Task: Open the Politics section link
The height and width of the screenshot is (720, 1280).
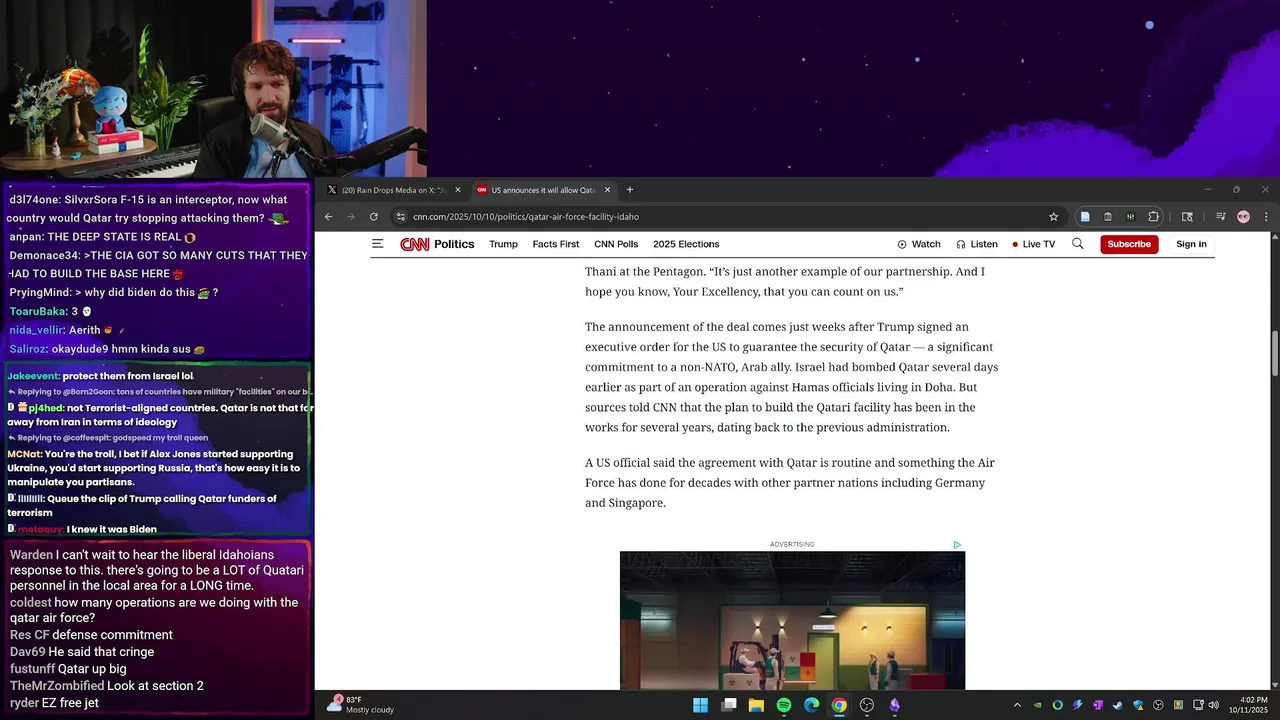Action: pos(454,244)
